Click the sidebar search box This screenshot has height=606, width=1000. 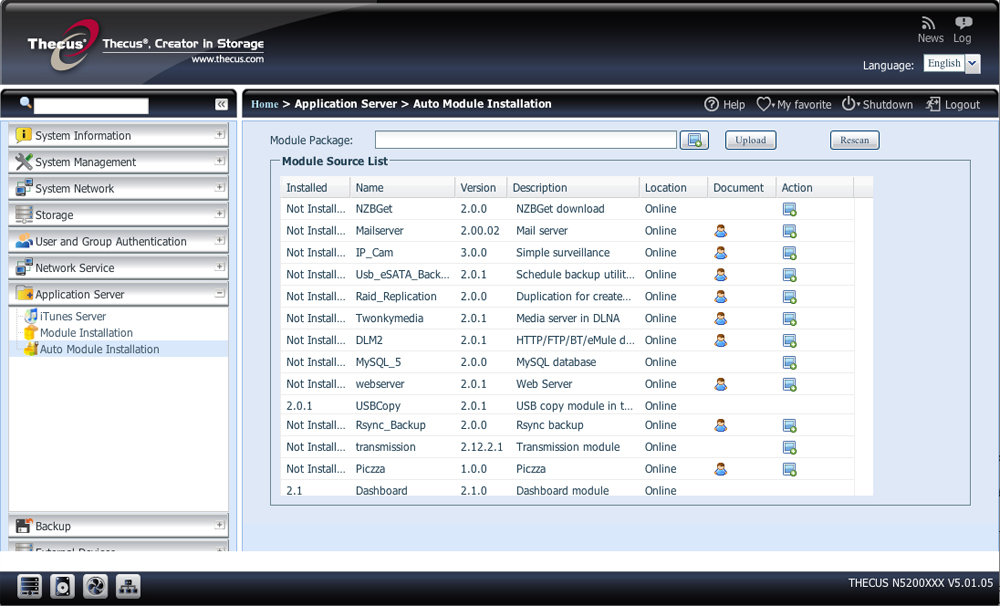pos(91,105)
